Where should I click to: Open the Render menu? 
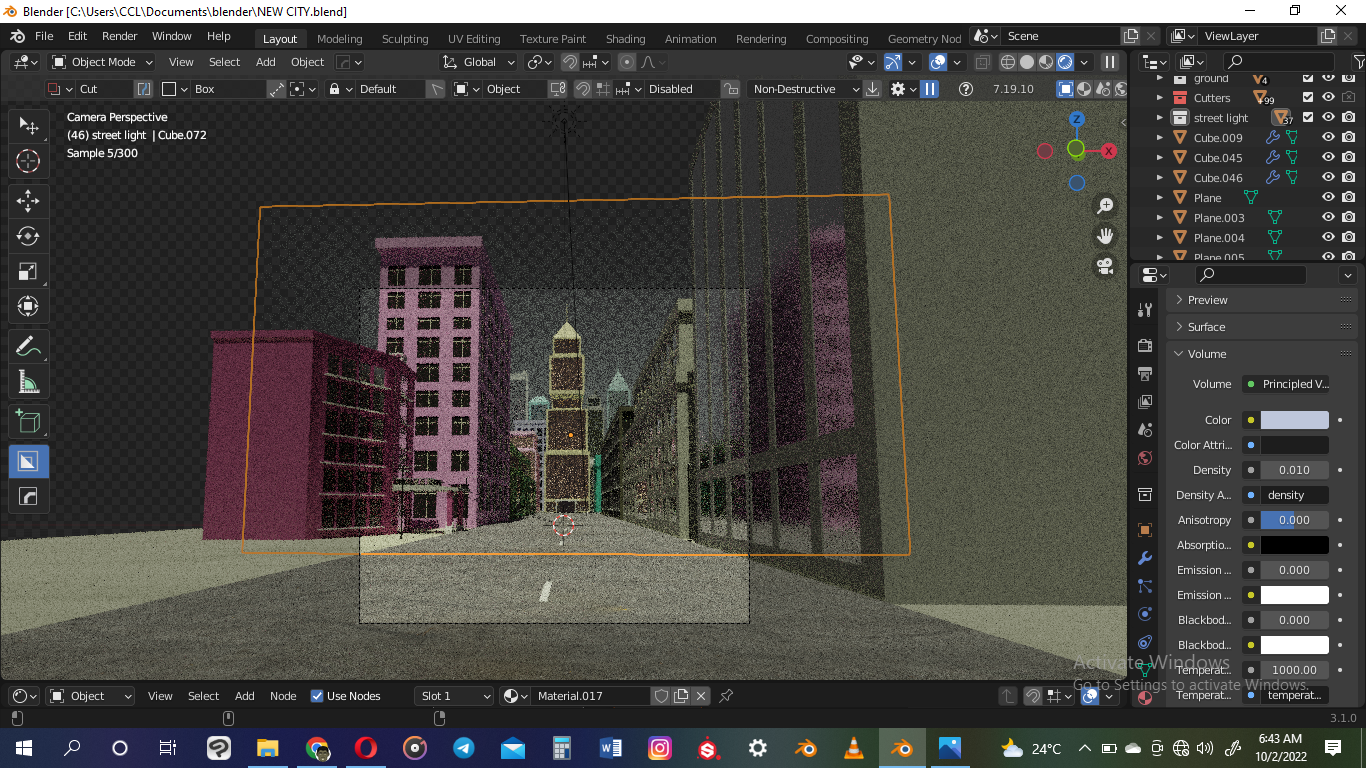[119, 36]
